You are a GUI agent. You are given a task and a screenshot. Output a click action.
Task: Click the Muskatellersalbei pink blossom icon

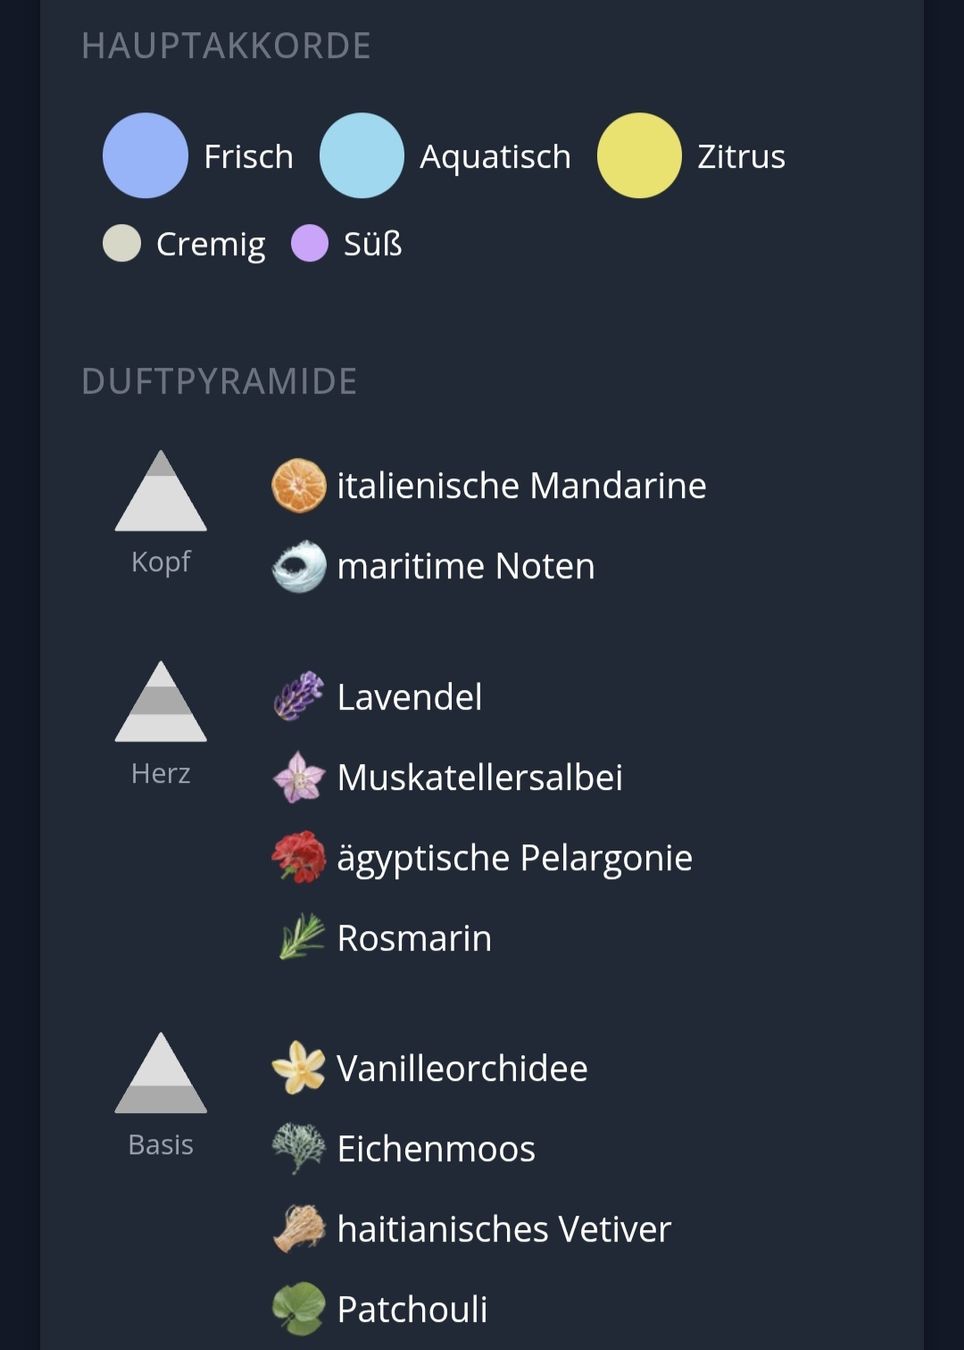(x=298, y=777)
